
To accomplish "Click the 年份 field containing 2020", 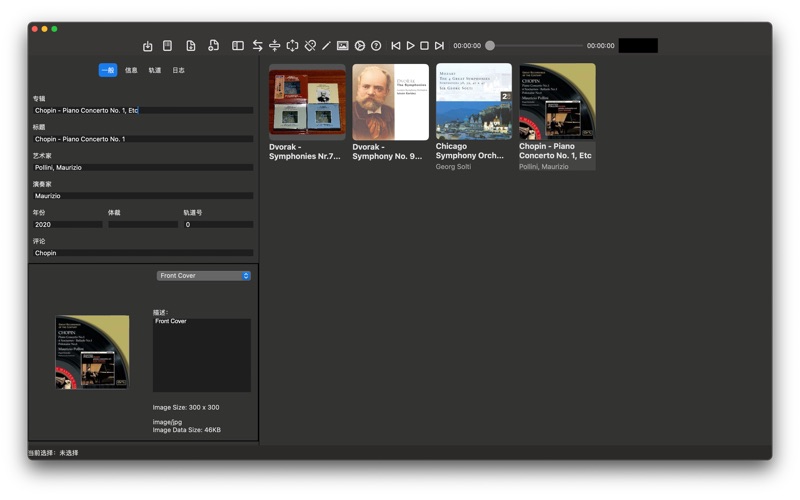I will 67,225.
